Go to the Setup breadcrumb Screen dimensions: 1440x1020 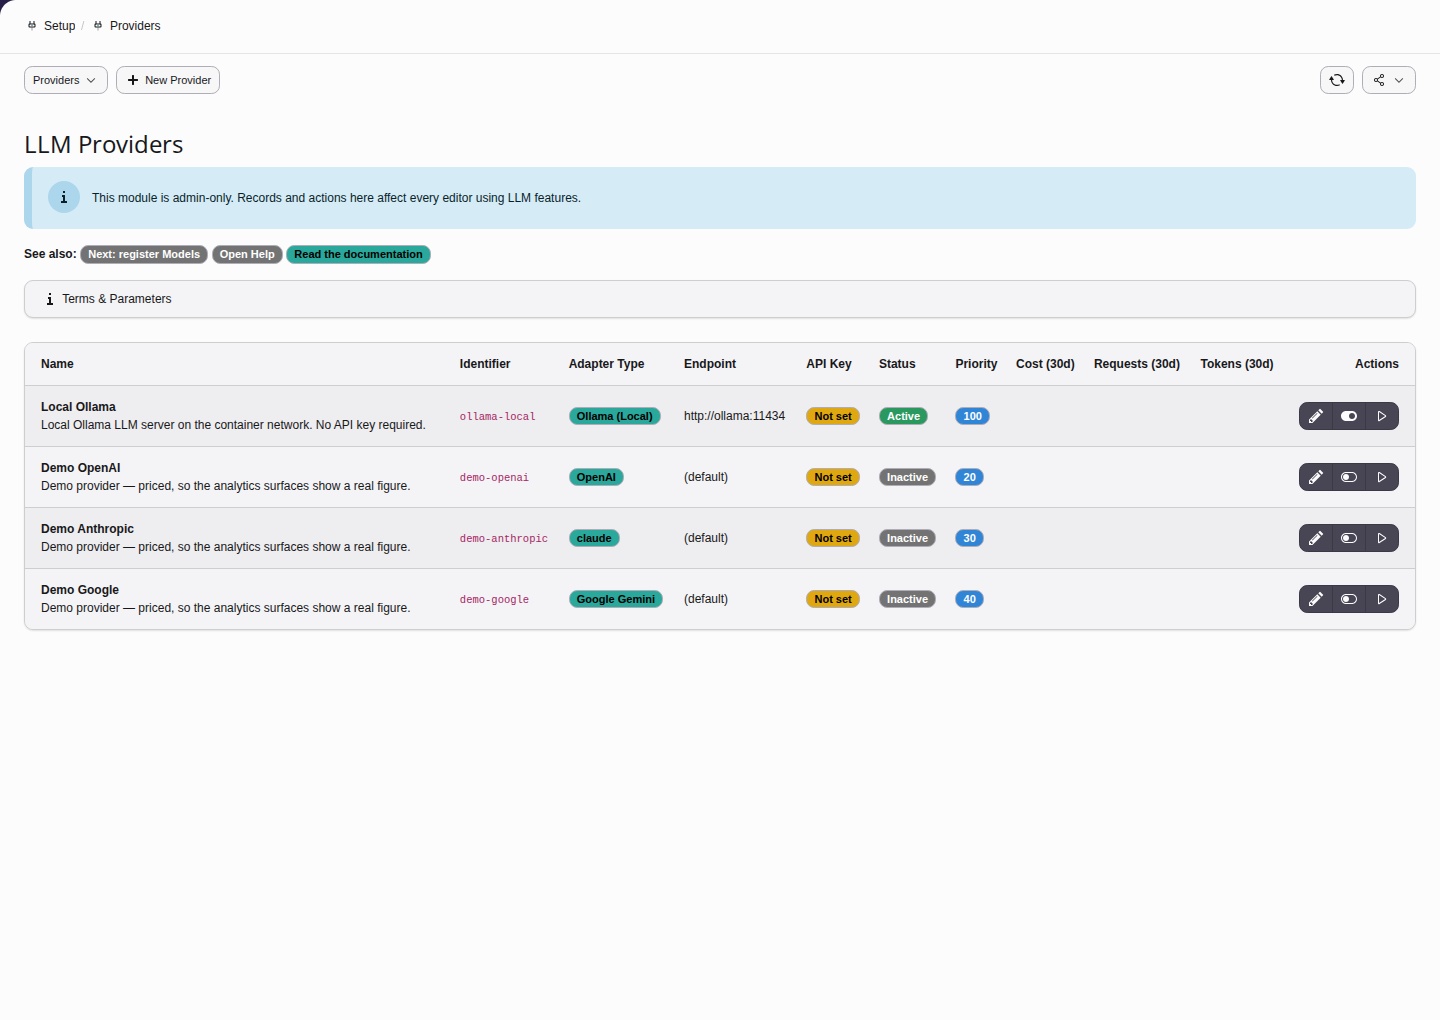pyautogui.click(x=59, y=26)
